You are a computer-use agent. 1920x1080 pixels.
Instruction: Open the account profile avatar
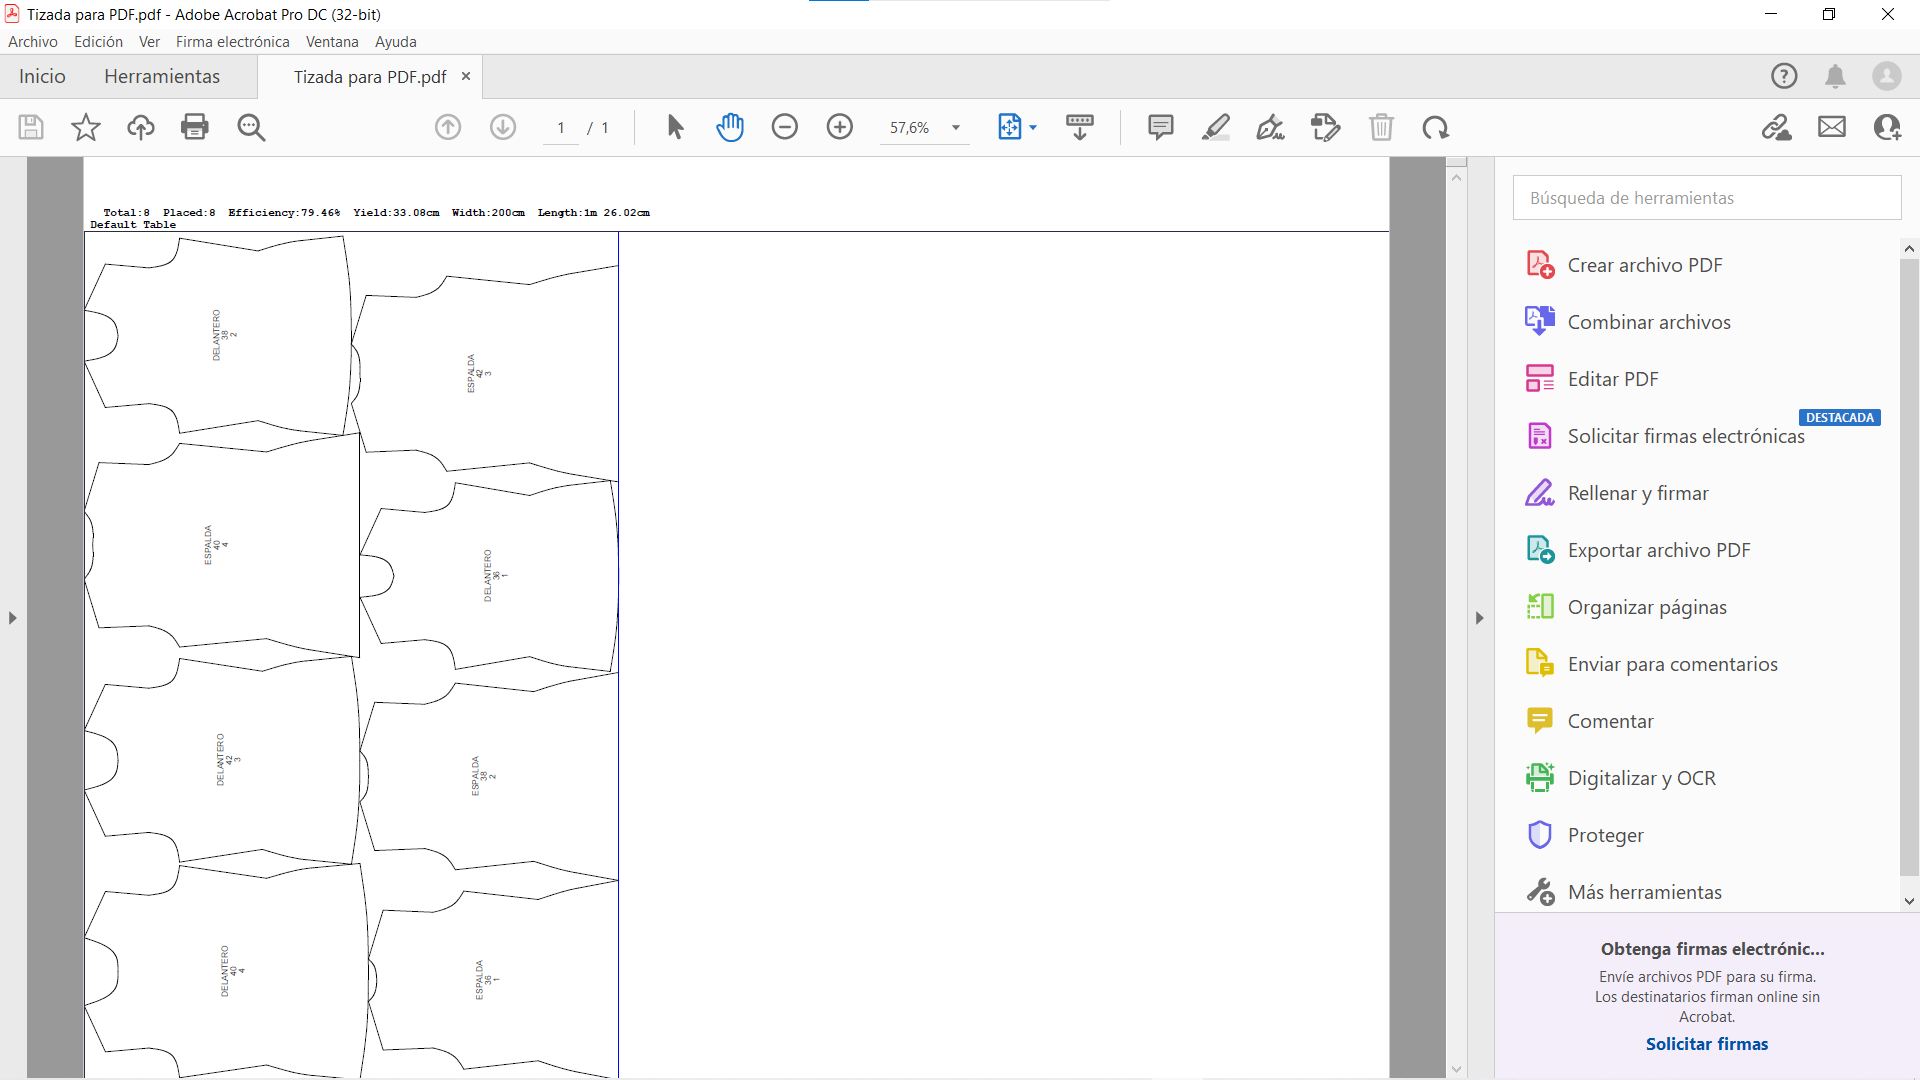1887,76
